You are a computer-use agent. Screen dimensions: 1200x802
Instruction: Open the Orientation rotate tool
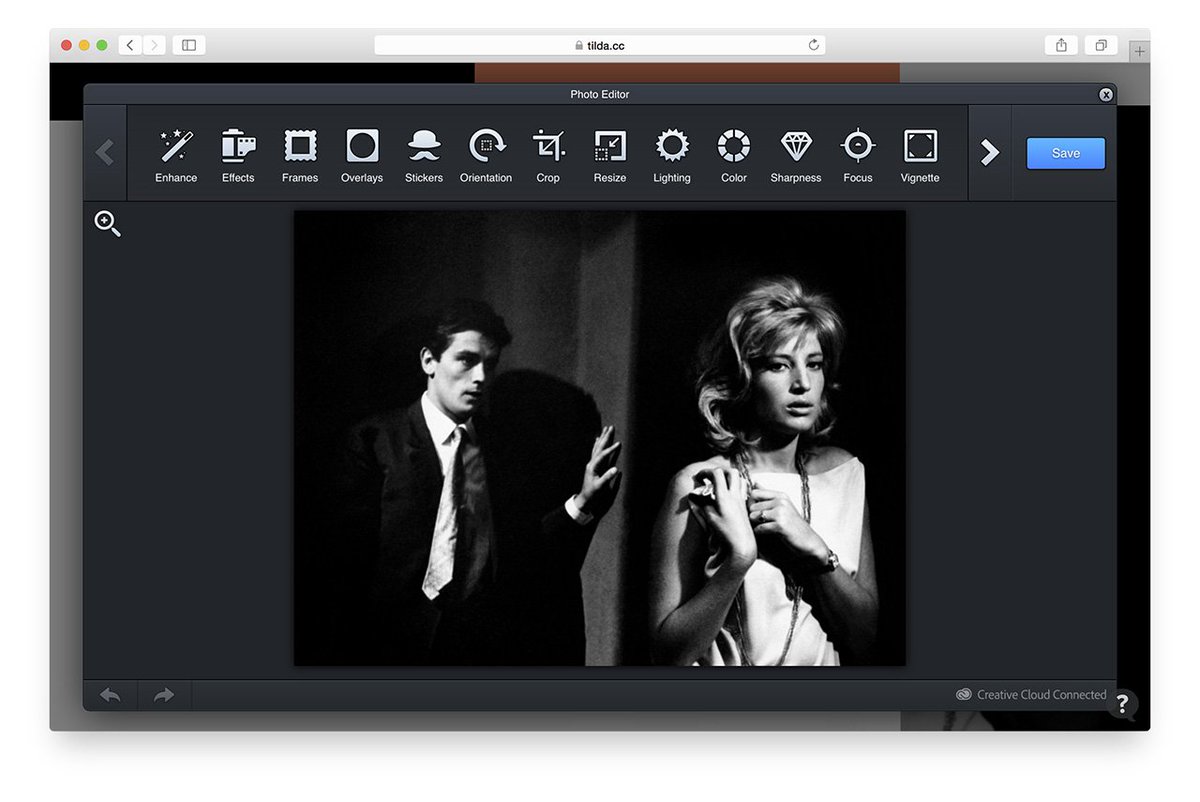tap(486, 155)
